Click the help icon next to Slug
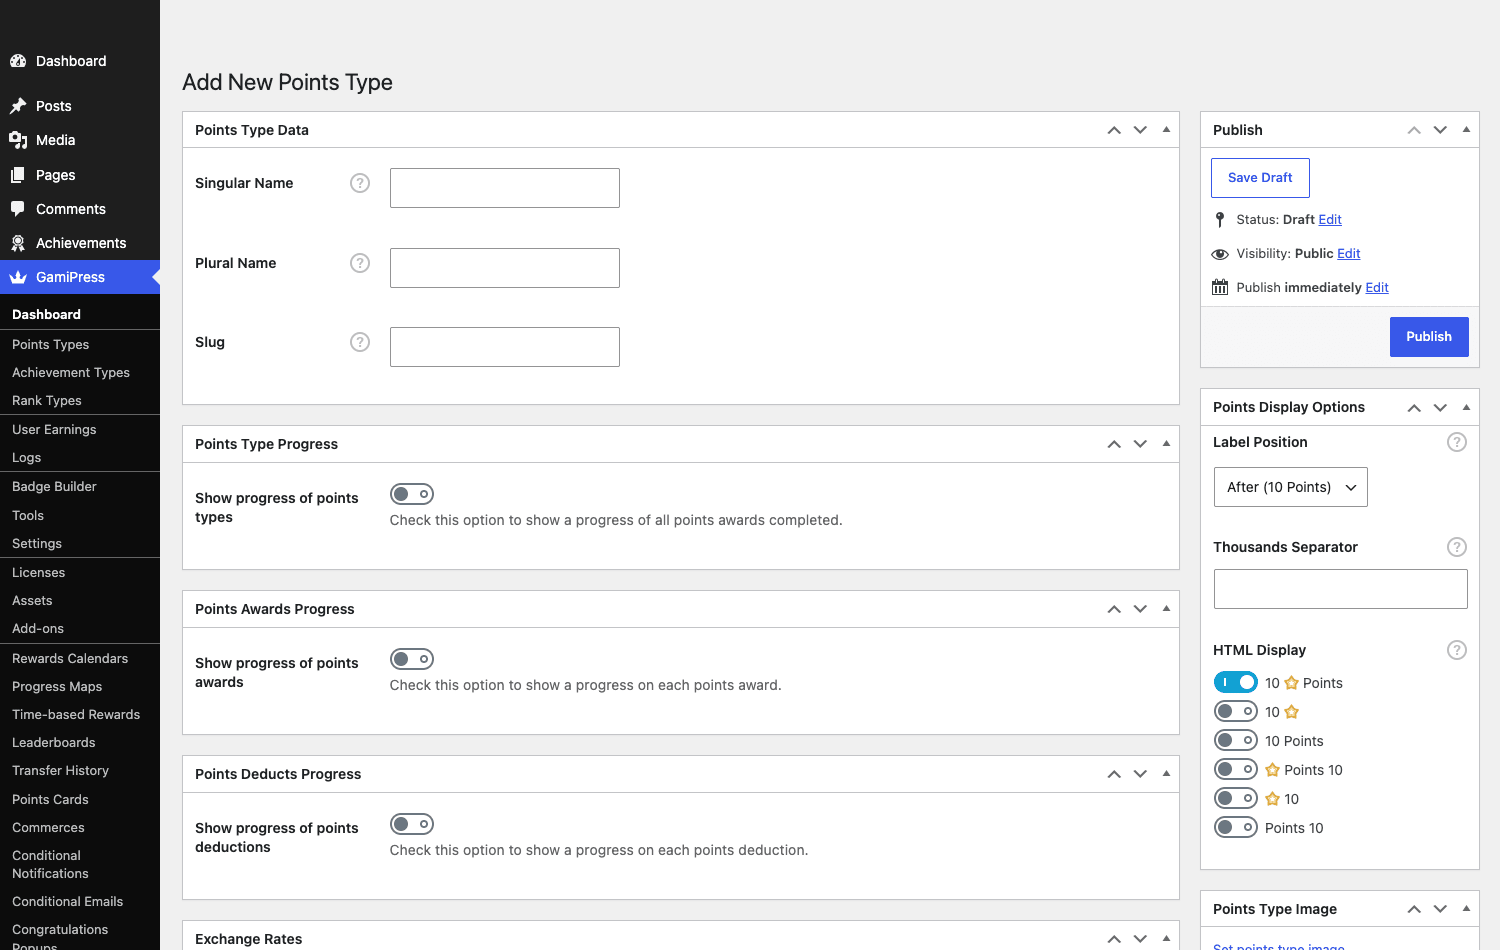Screen dimensions: 1500x950 pos(360,342)
